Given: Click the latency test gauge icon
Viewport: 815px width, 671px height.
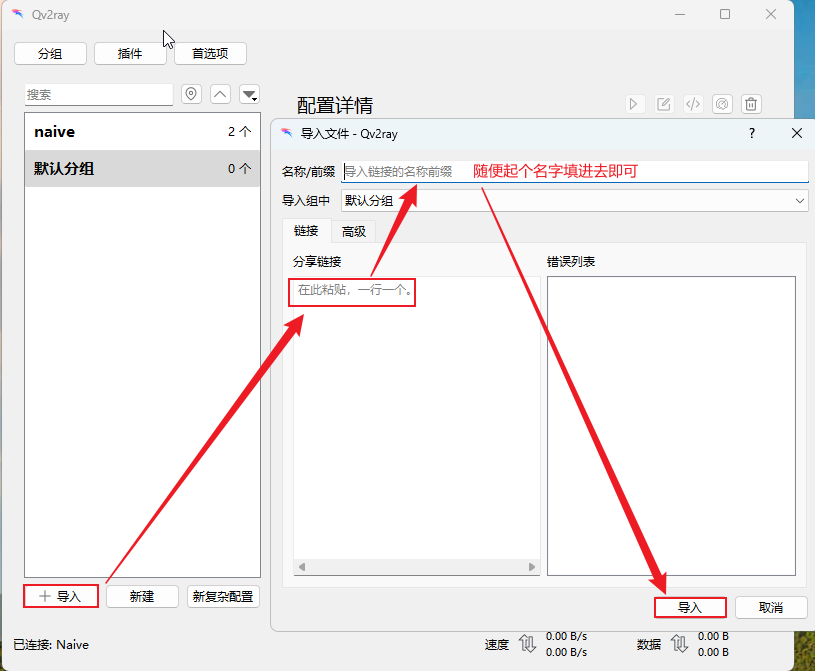Looking at the screenshot, I should click(x=722, y=104).
